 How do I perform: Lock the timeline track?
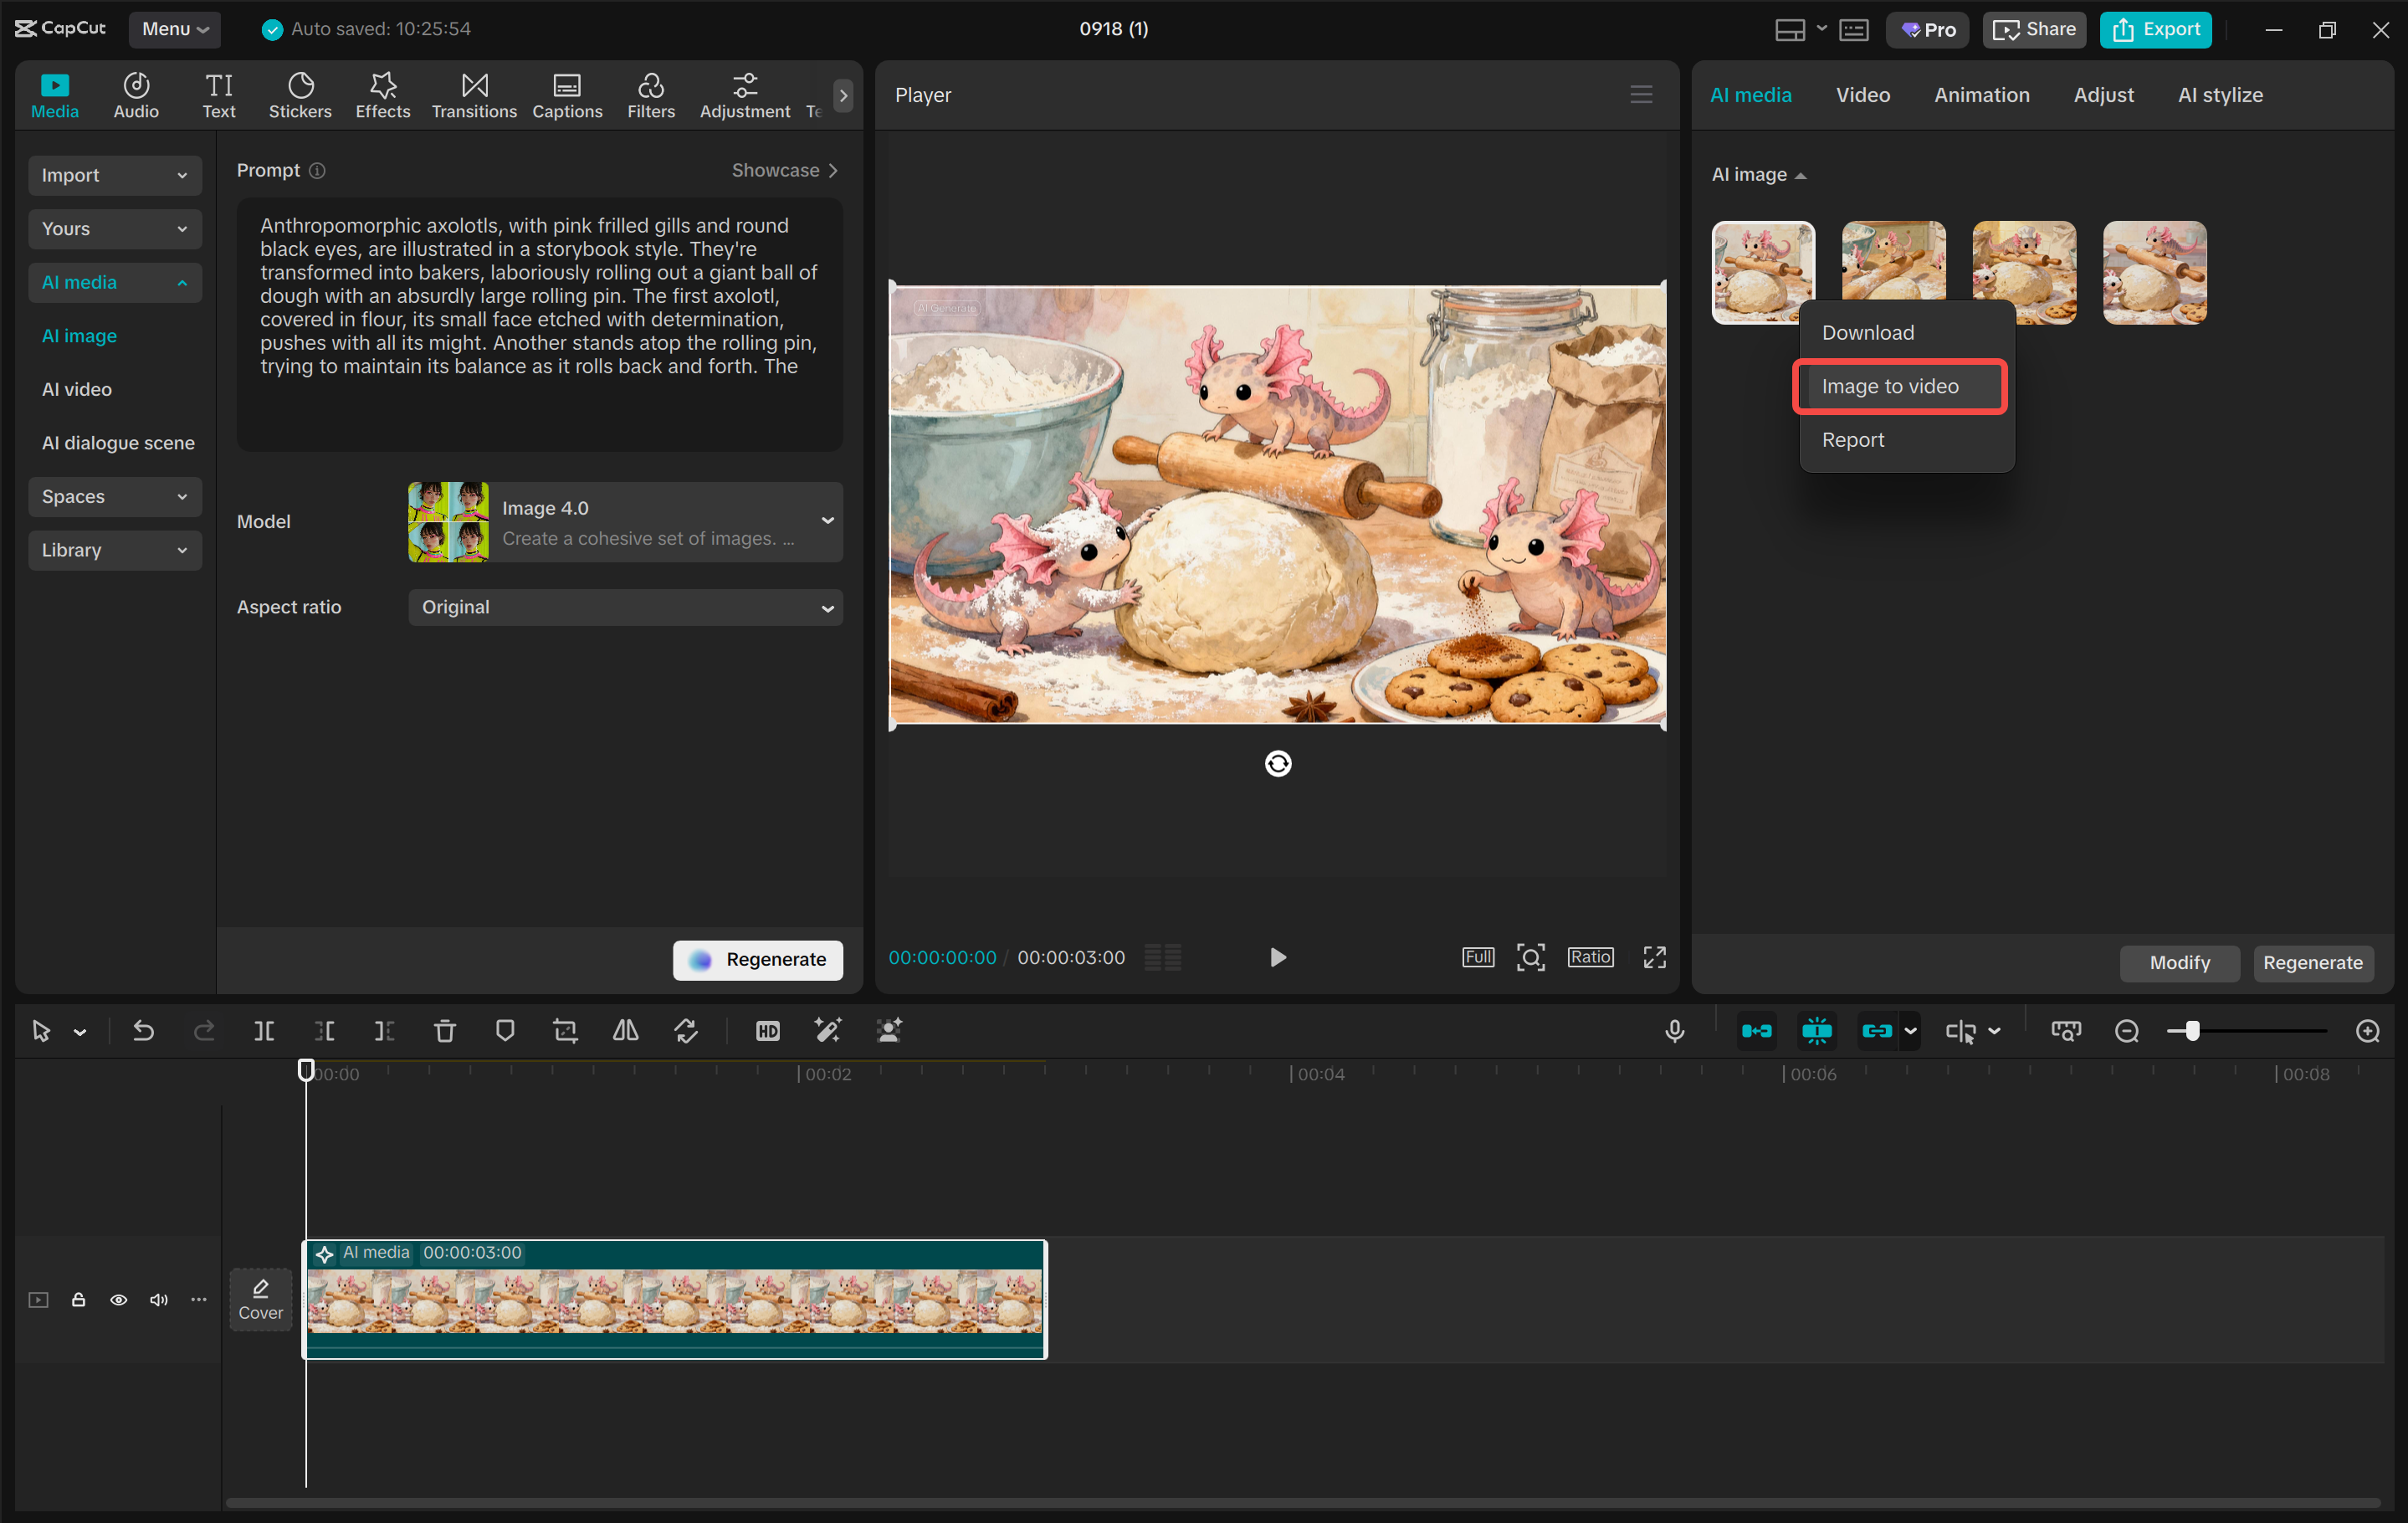[78, 1299]
